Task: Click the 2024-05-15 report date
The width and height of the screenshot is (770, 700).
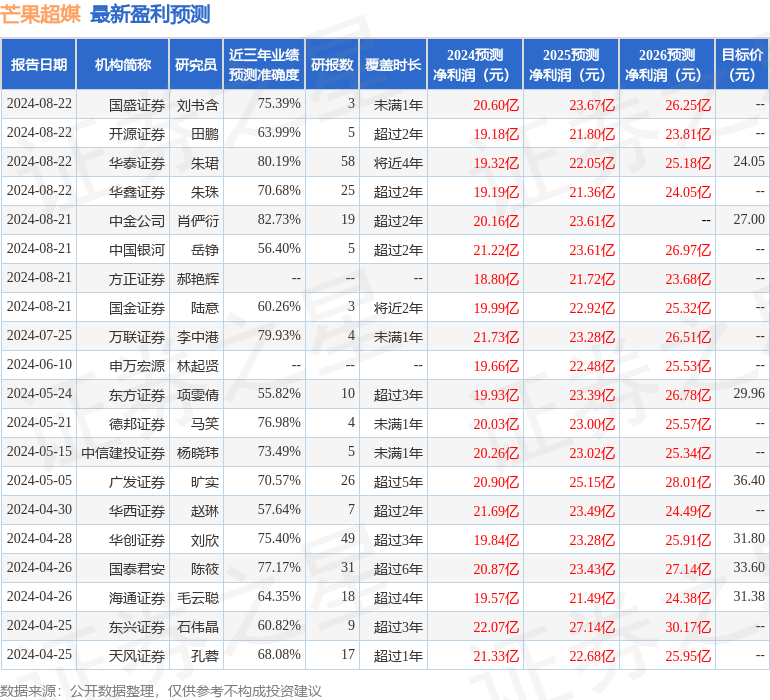Action: tap(39, 451)
